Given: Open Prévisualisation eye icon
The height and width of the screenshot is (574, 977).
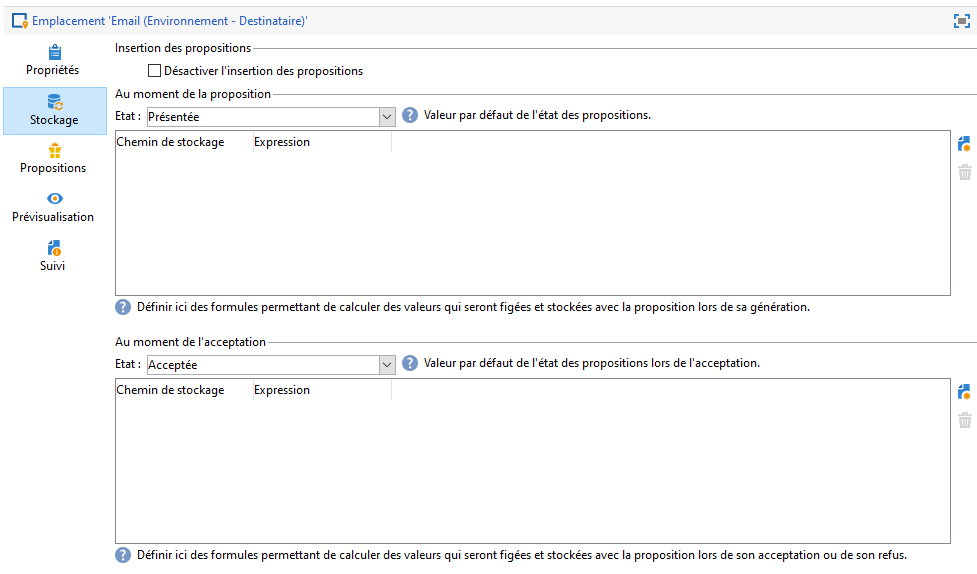Looking at the screenshot, I should click(55, 199).
